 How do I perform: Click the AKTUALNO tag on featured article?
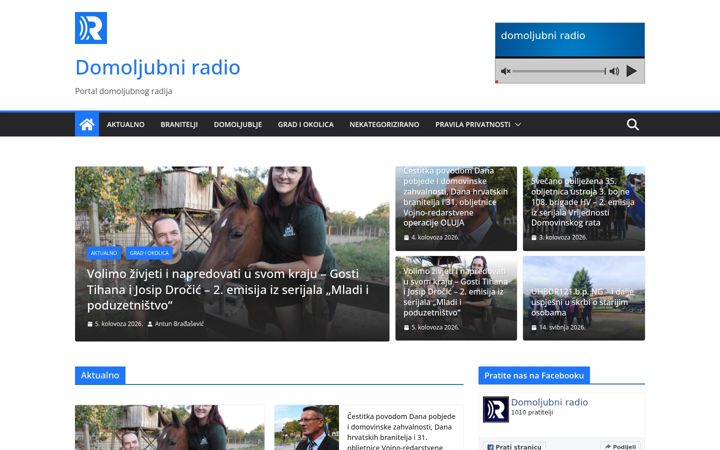pos(104,253)
